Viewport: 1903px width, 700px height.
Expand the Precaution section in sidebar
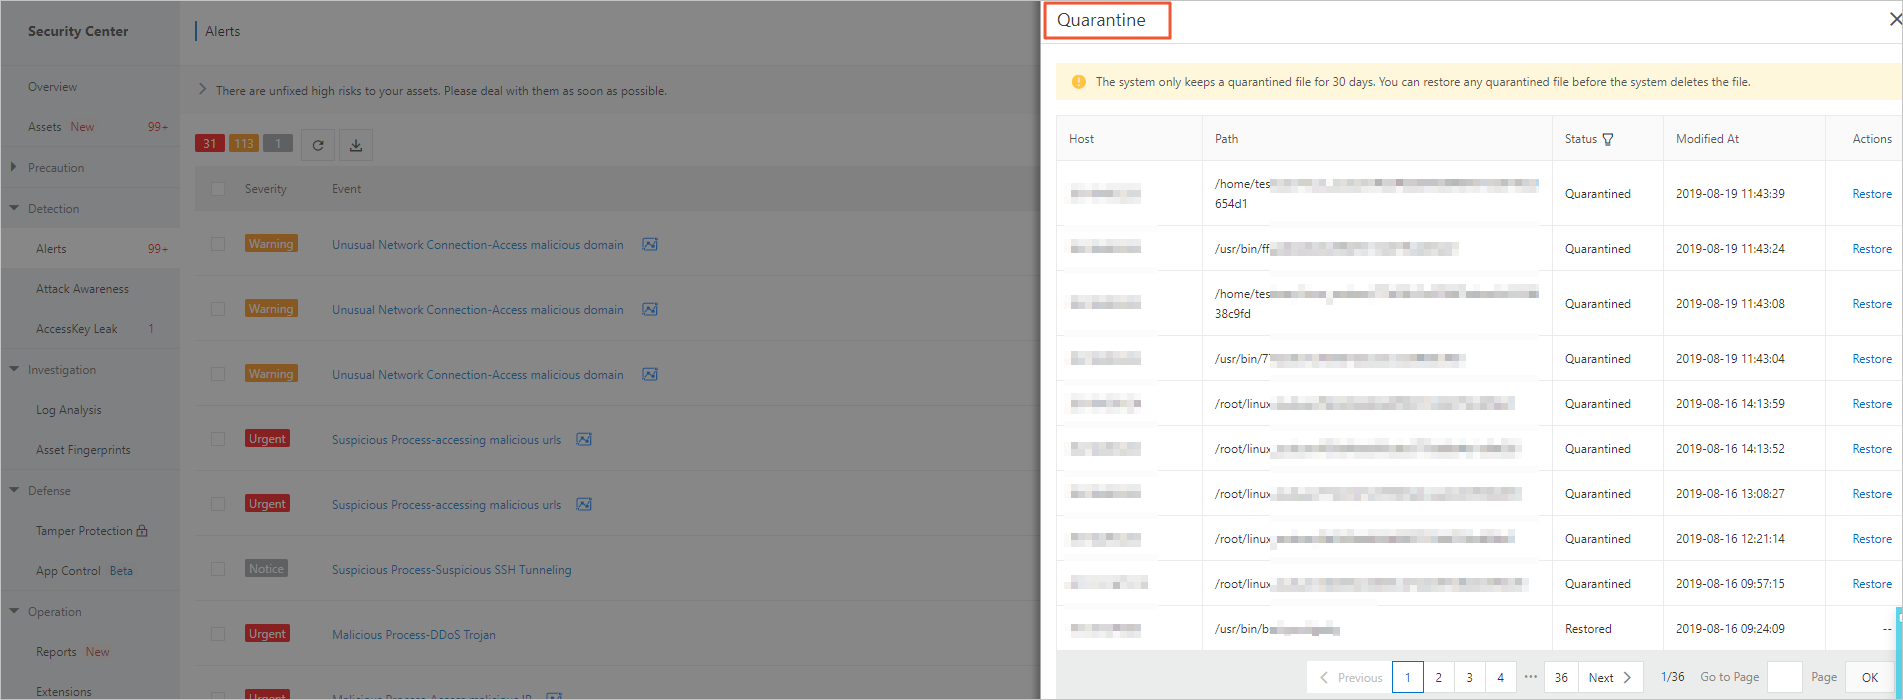[14, 167]
